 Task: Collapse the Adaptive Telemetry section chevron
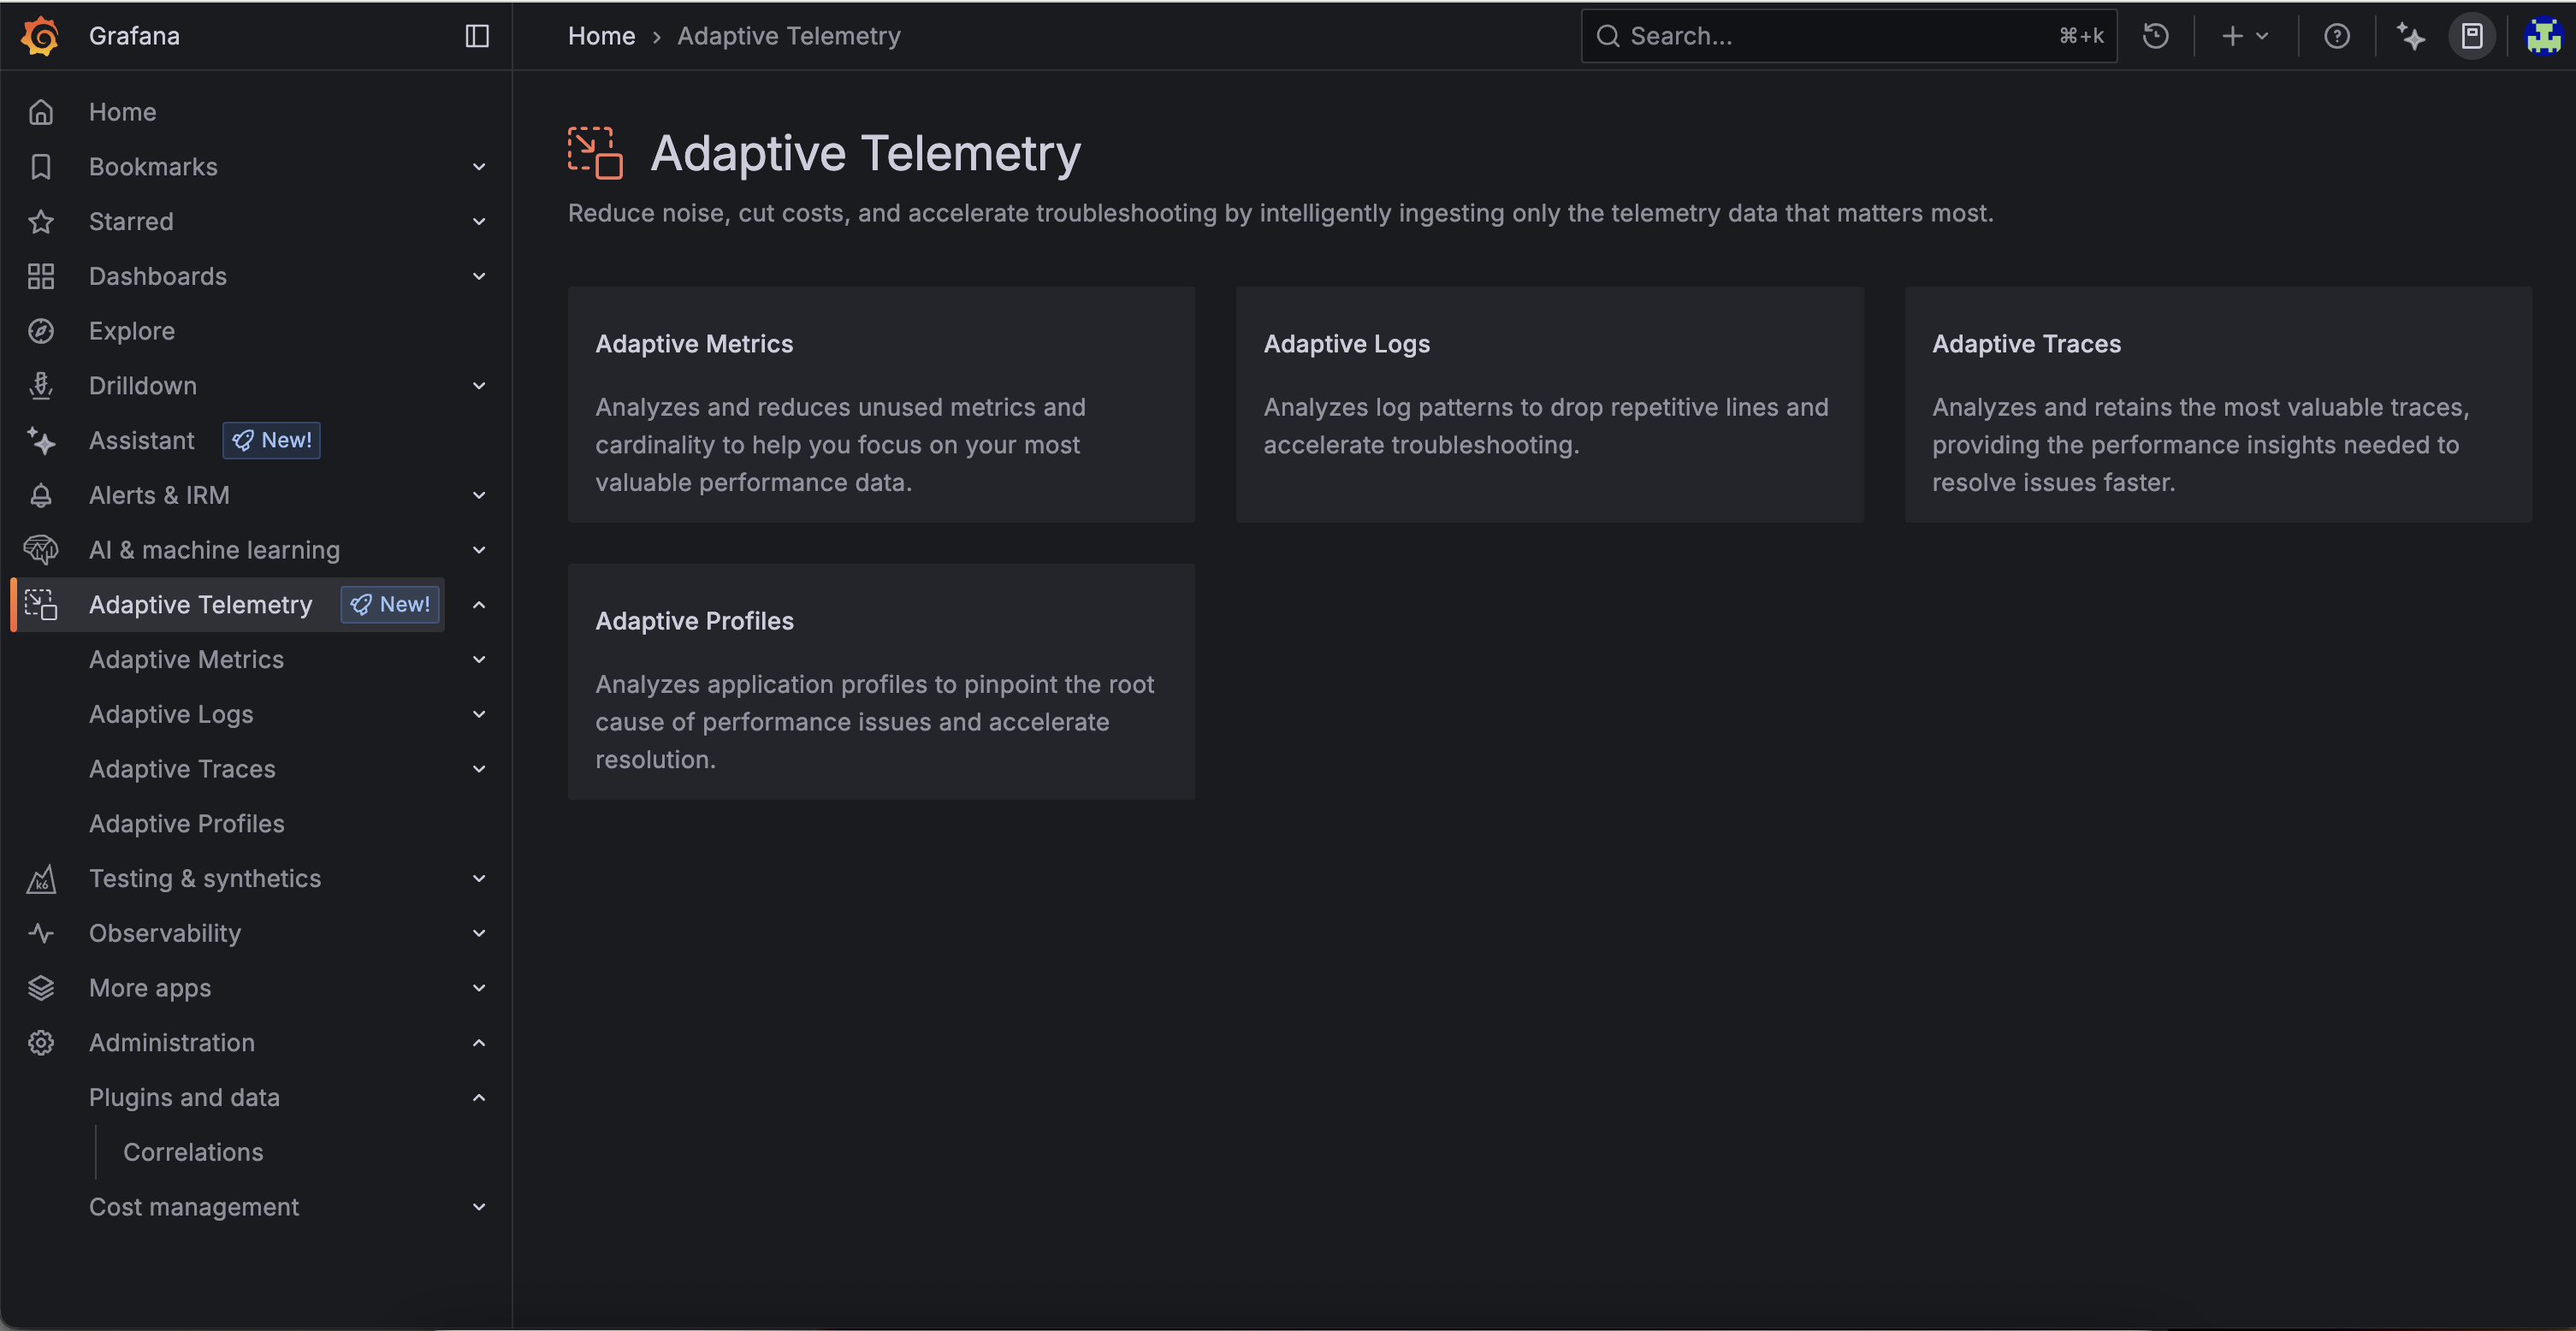click(479, 605)
